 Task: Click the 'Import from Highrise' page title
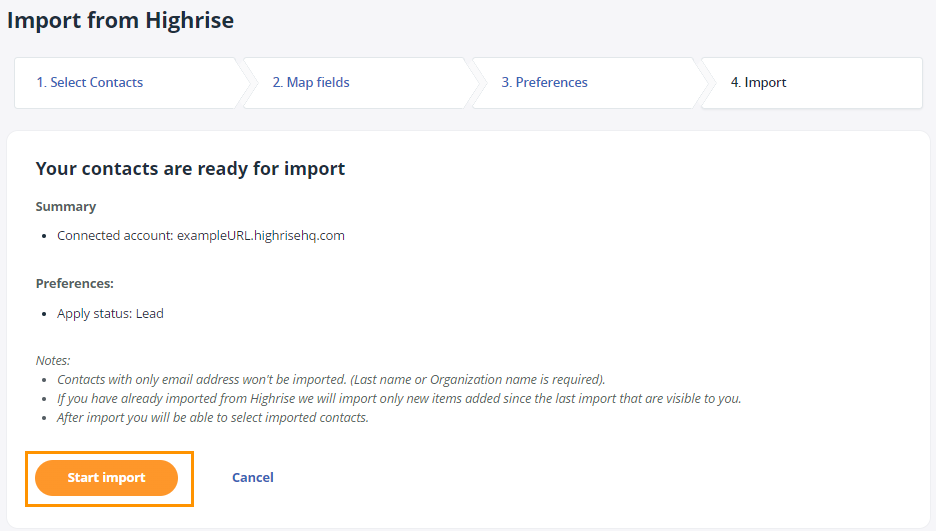(x=121, y=20)
